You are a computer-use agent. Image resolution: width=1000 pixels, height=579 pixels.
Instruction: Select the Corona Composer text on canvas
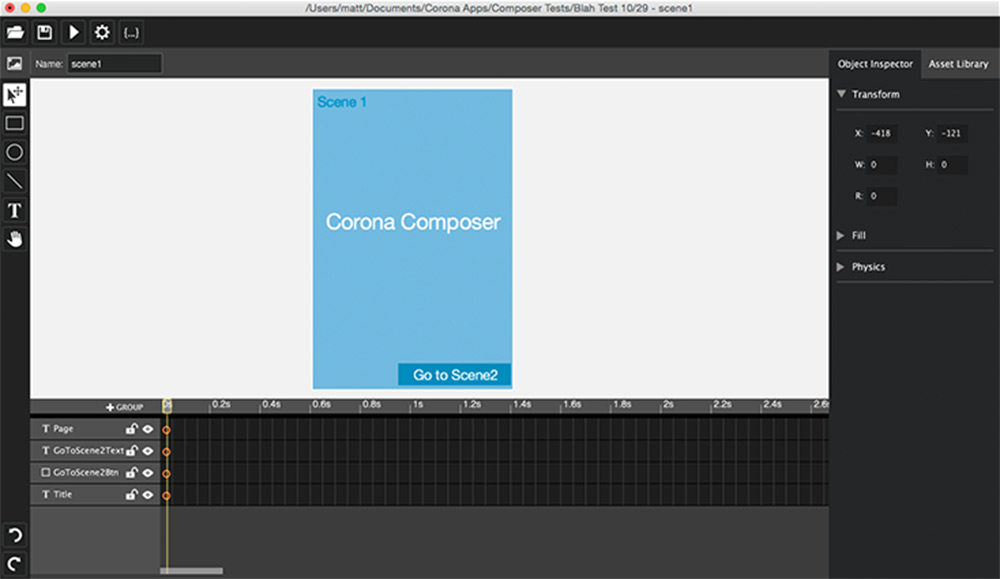(413, 222)
